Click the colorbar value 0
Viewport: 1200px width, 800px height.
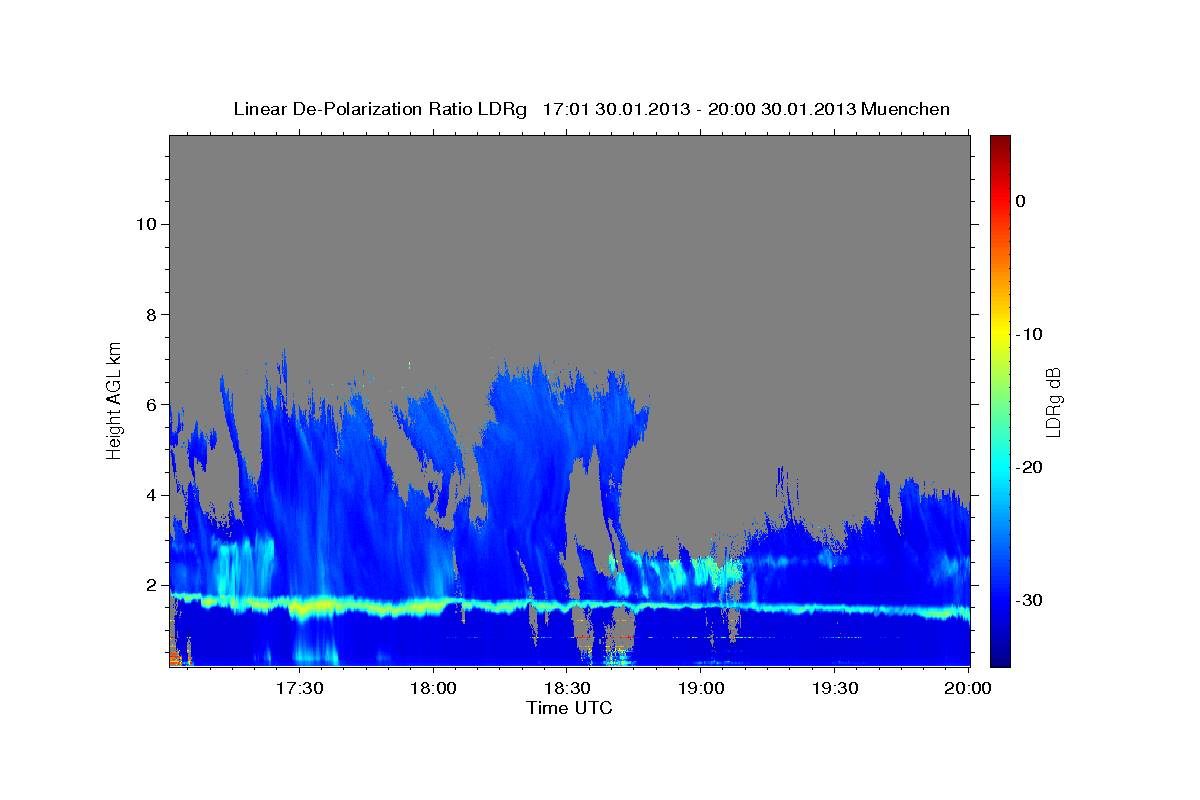point(1021,201)
